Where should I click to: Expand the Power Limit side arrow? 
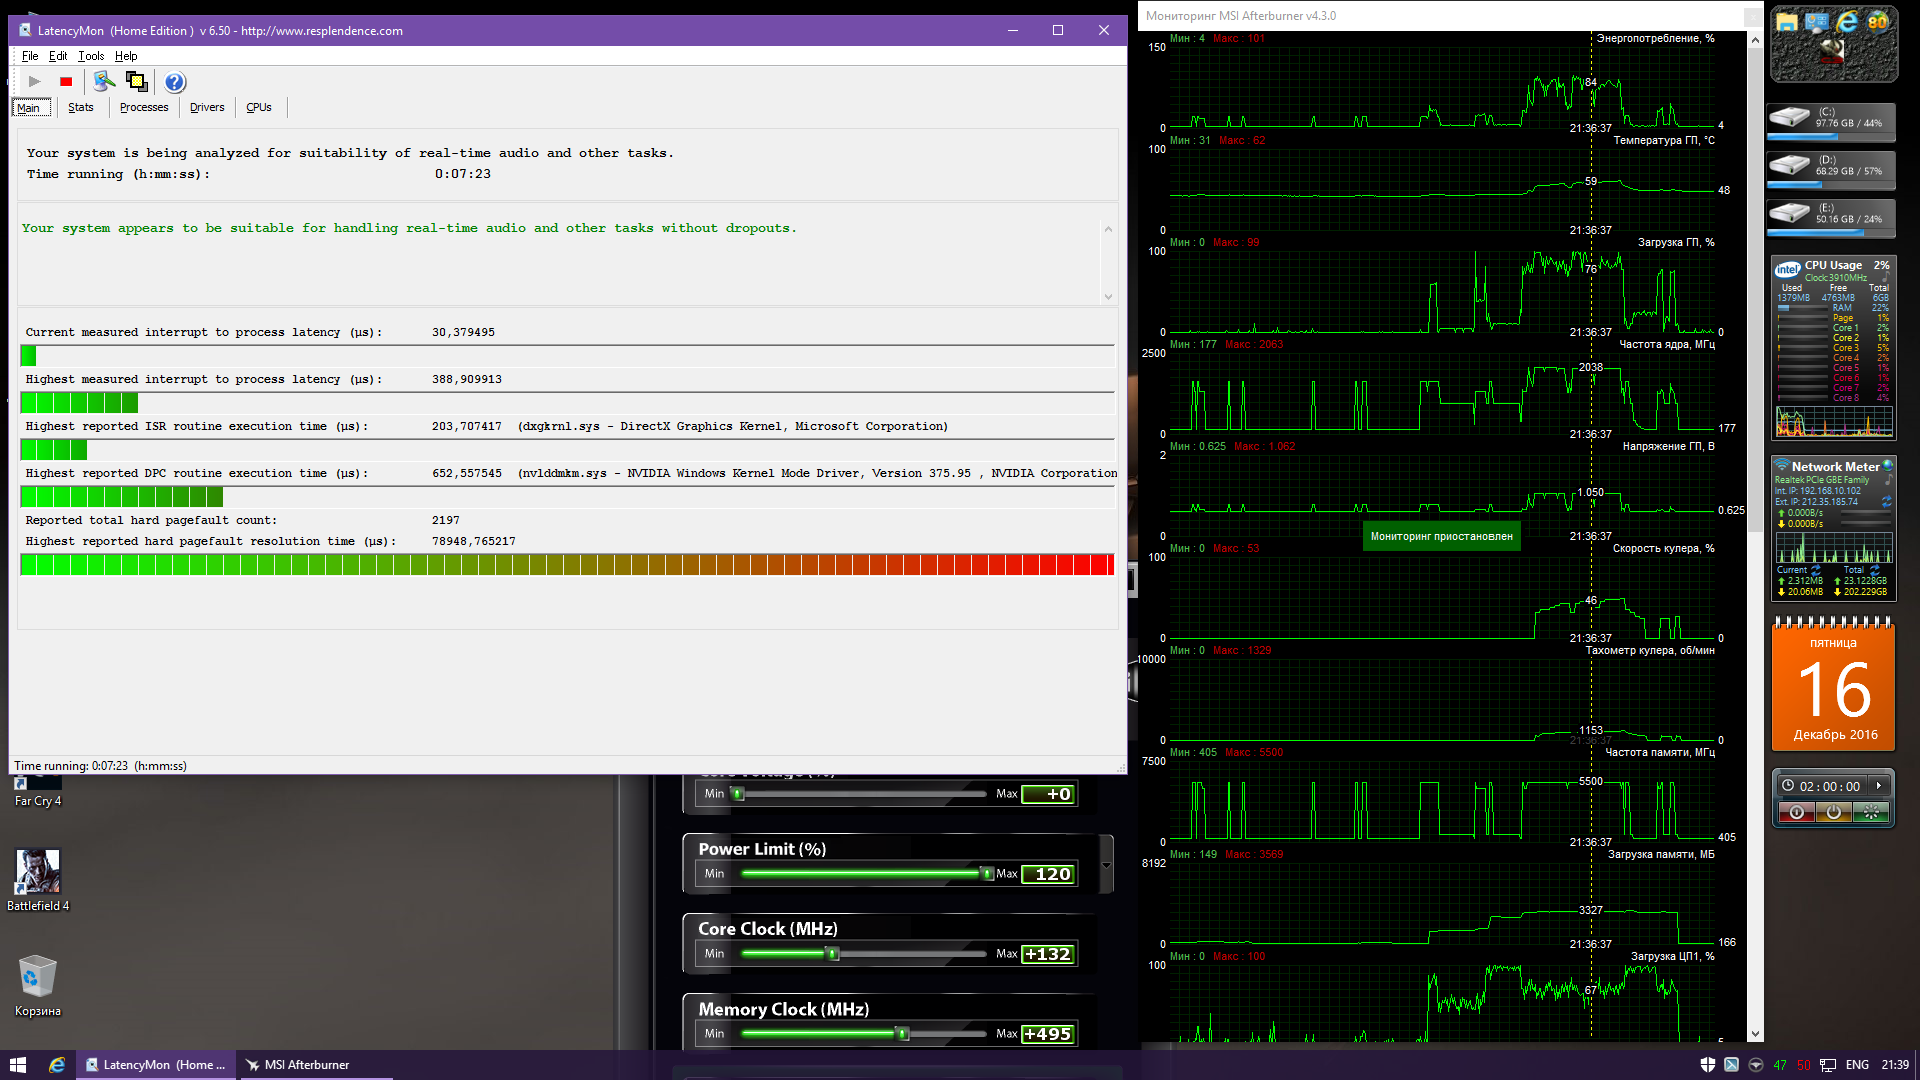coord(1106,865)
